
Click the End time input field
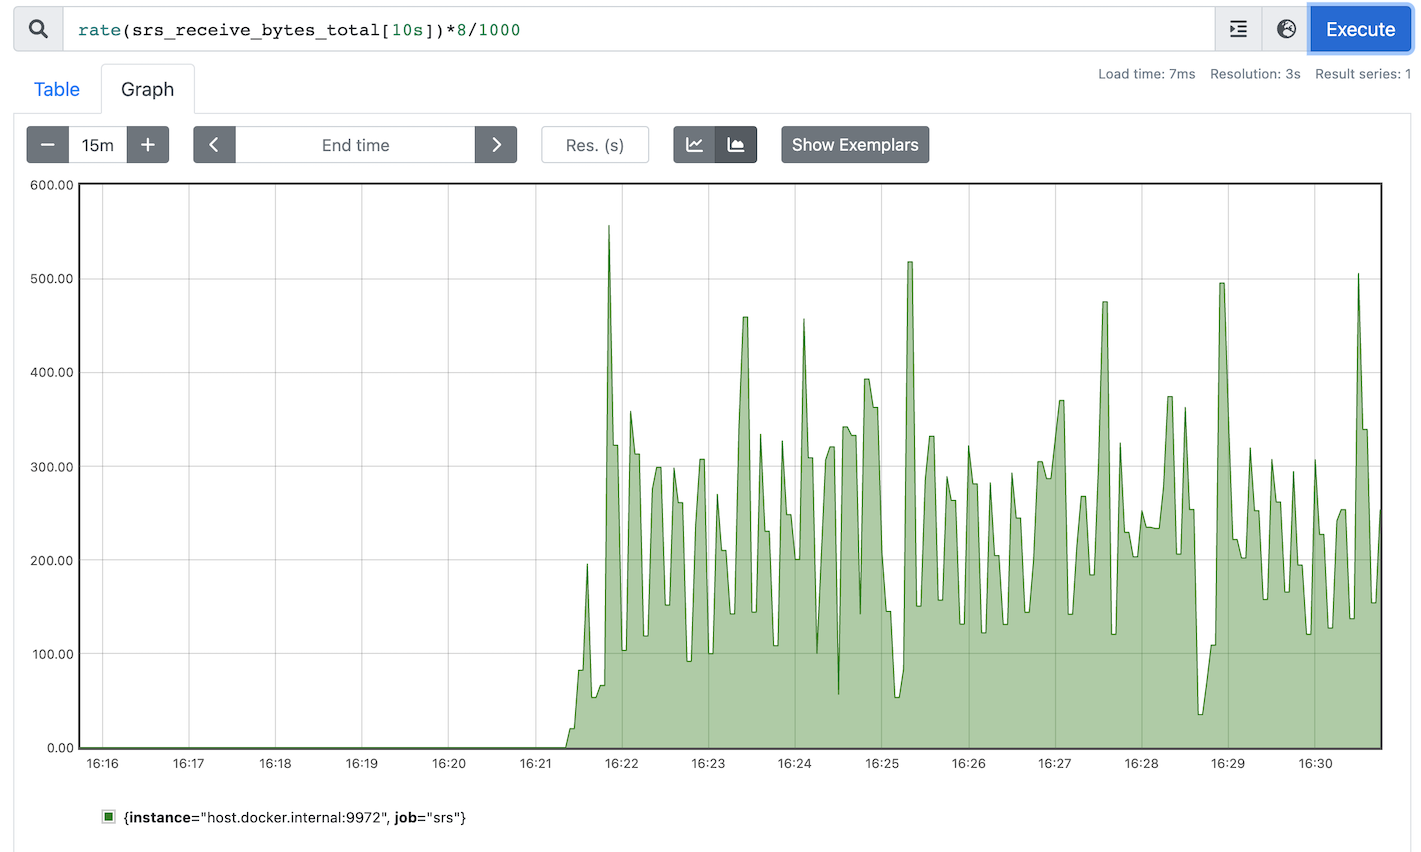tap(355, 145)
